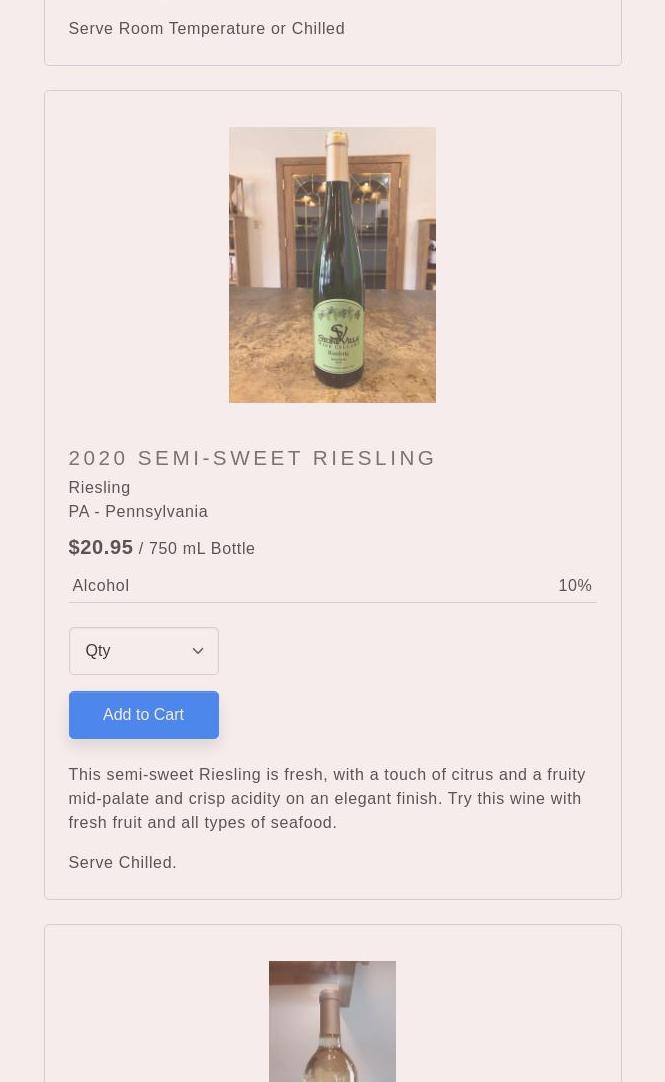Click the cabinet behind the Riesling bottle
665x1082 pixels.
pyautogui.click(x=395, y=220)
